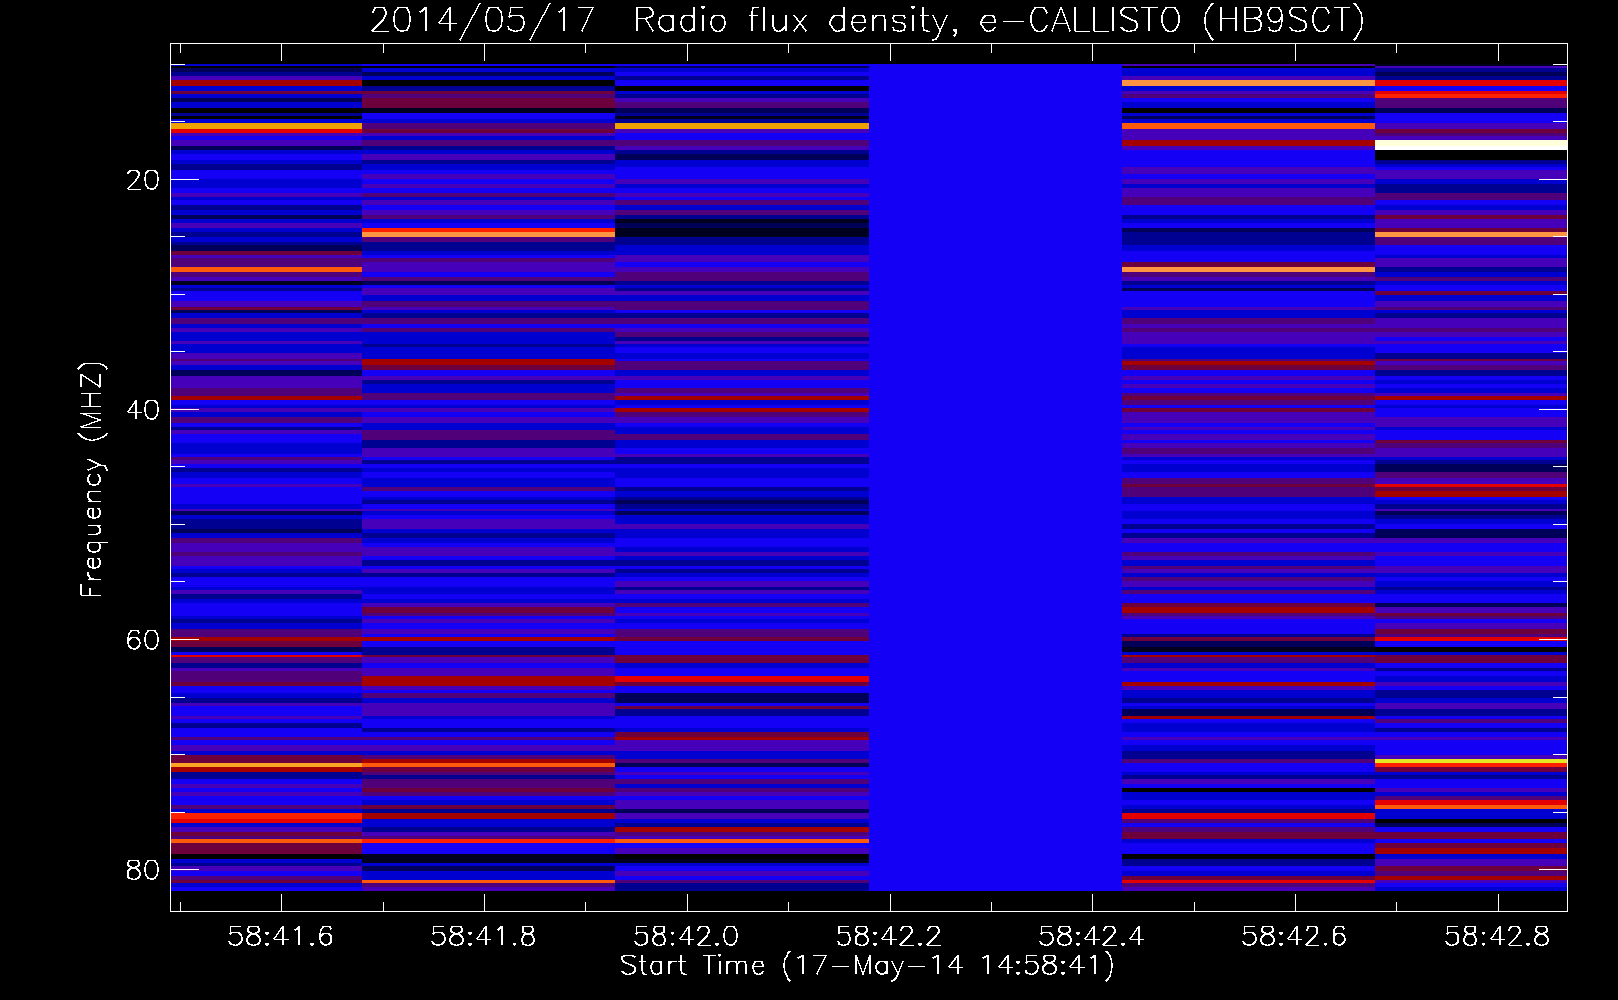Click time tick label '58:41.8'
1618x1000 pixels.
click(x=483, y=936)
